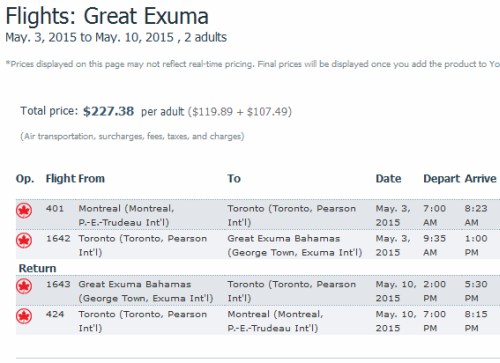
Task: Click the To column header
Action: tap(234, 178)
